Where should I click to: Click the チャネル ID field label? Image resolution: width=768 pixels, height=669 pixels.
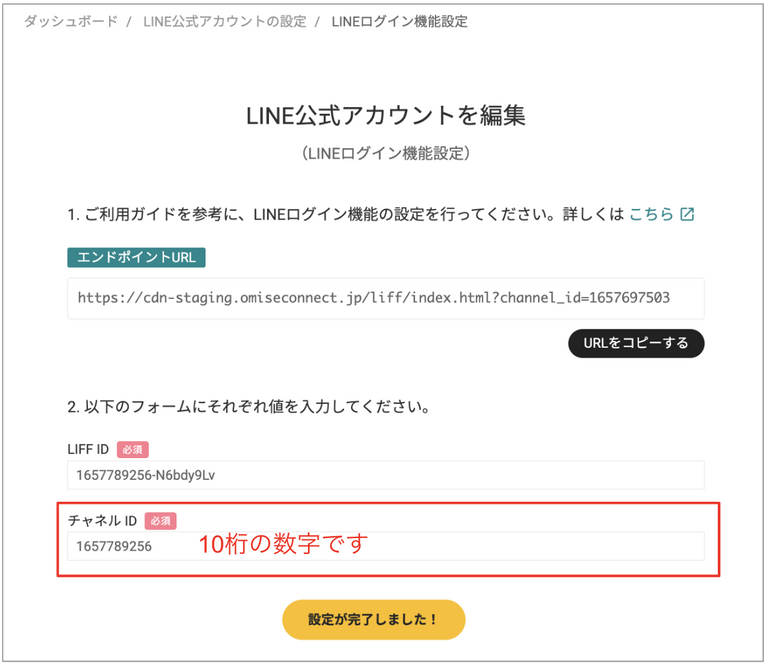(x=102, y=521)
